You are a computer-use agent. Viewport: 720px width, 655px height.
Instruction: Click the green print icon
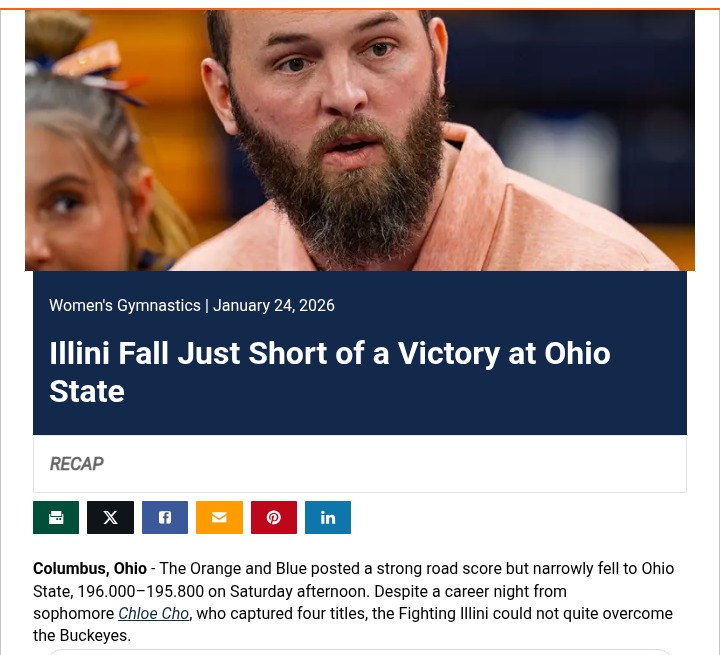coord(56,517)
